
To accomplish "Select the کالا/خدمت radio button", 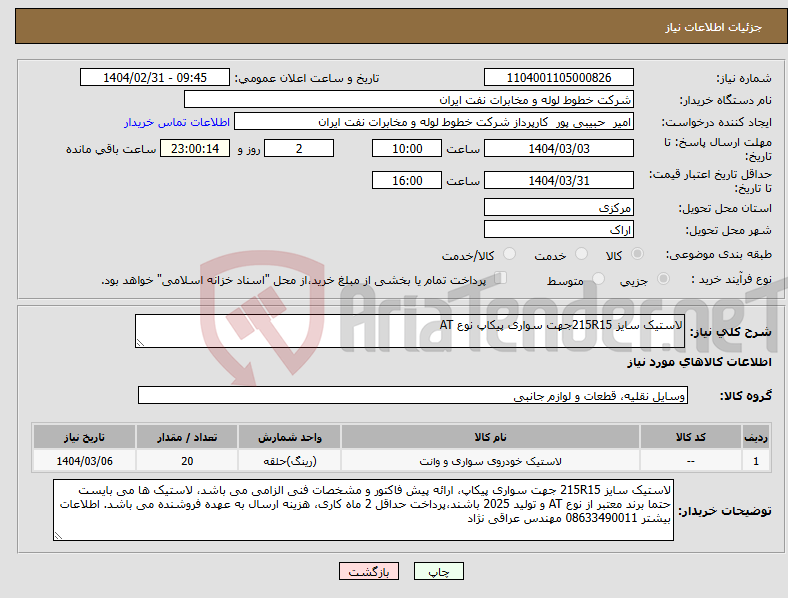I will tap(510, 254).
